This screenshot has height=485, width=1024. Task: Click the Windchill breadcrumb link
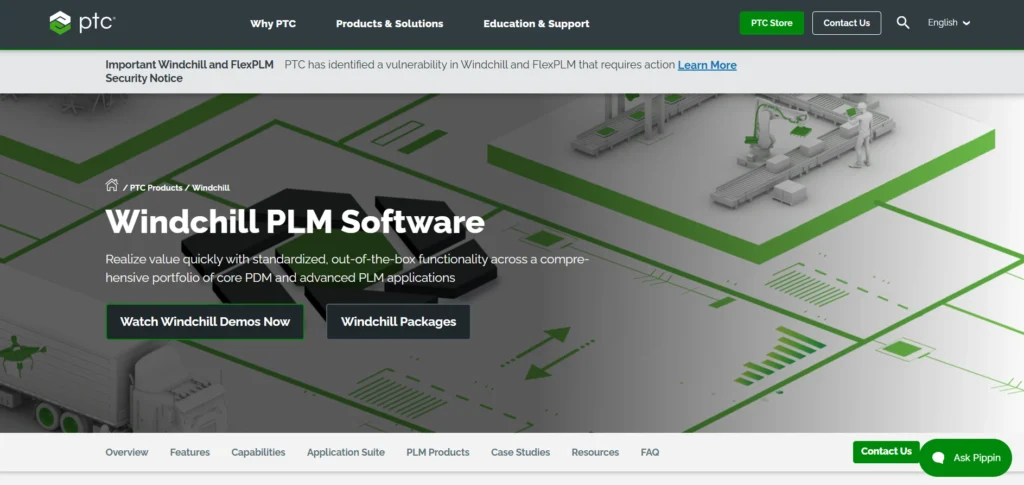tap(211, 188)
